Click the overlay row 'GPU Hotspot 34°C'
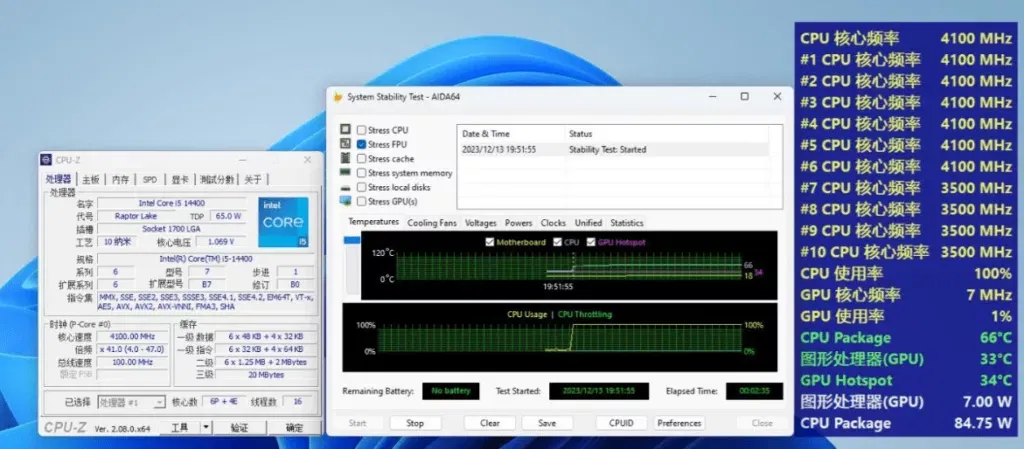This screenshot has height=449, width=1024. (906, 380)
